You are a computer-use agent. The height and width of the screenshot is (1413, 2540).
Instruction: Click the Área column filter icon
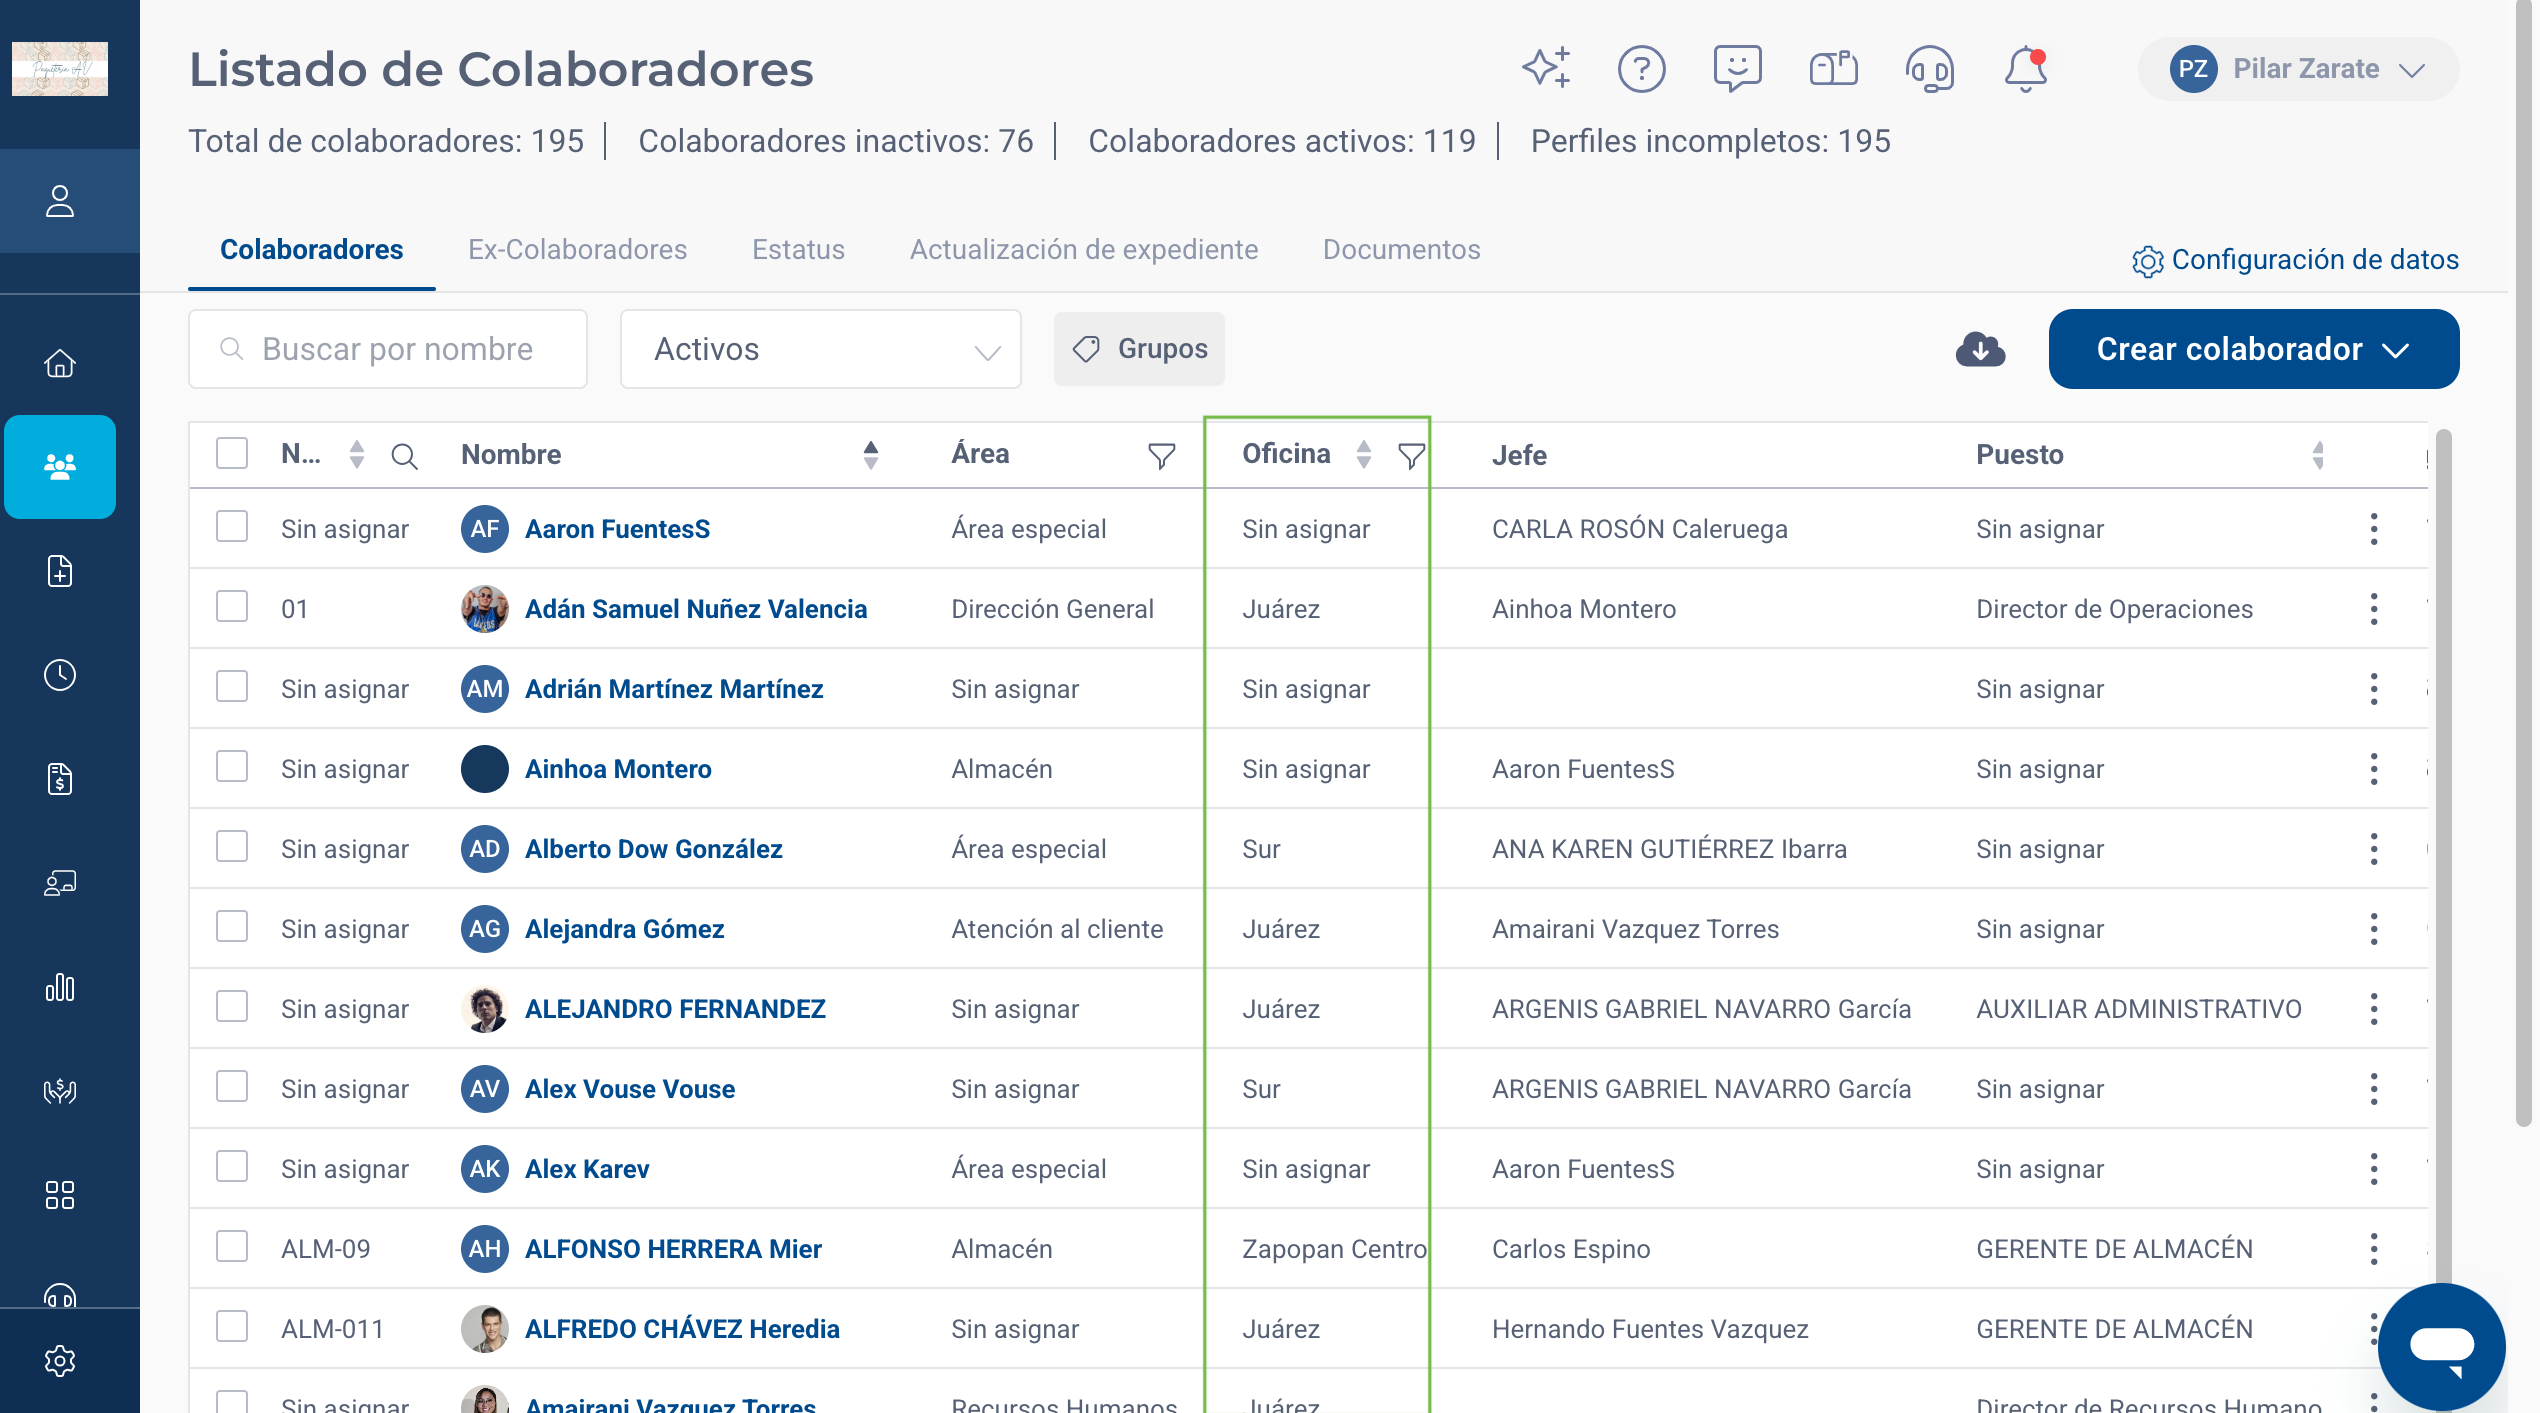coord(1161,456)
